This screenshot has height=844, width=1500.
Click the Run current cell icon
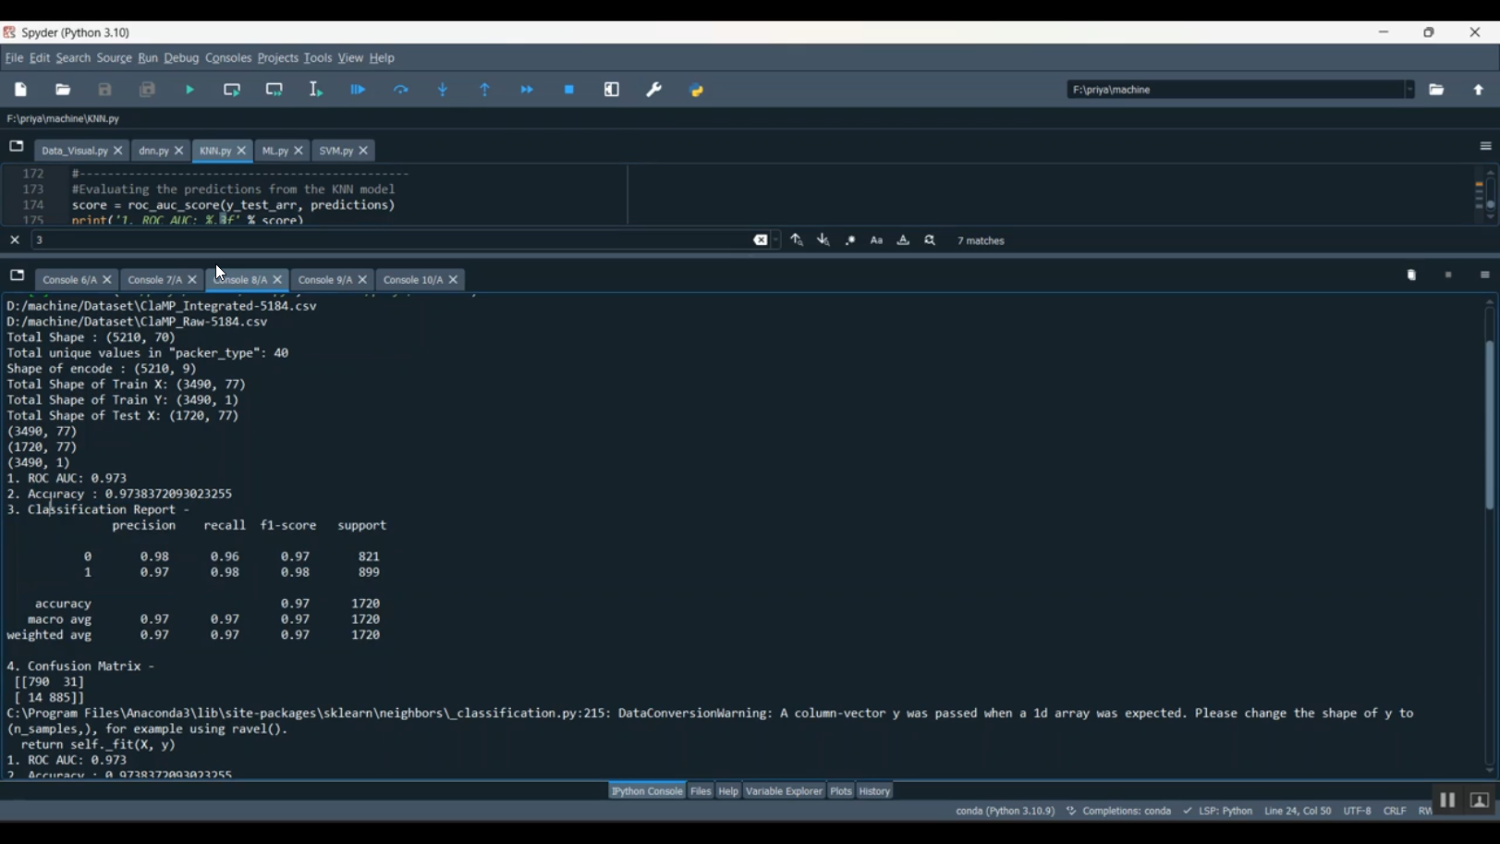232,90
